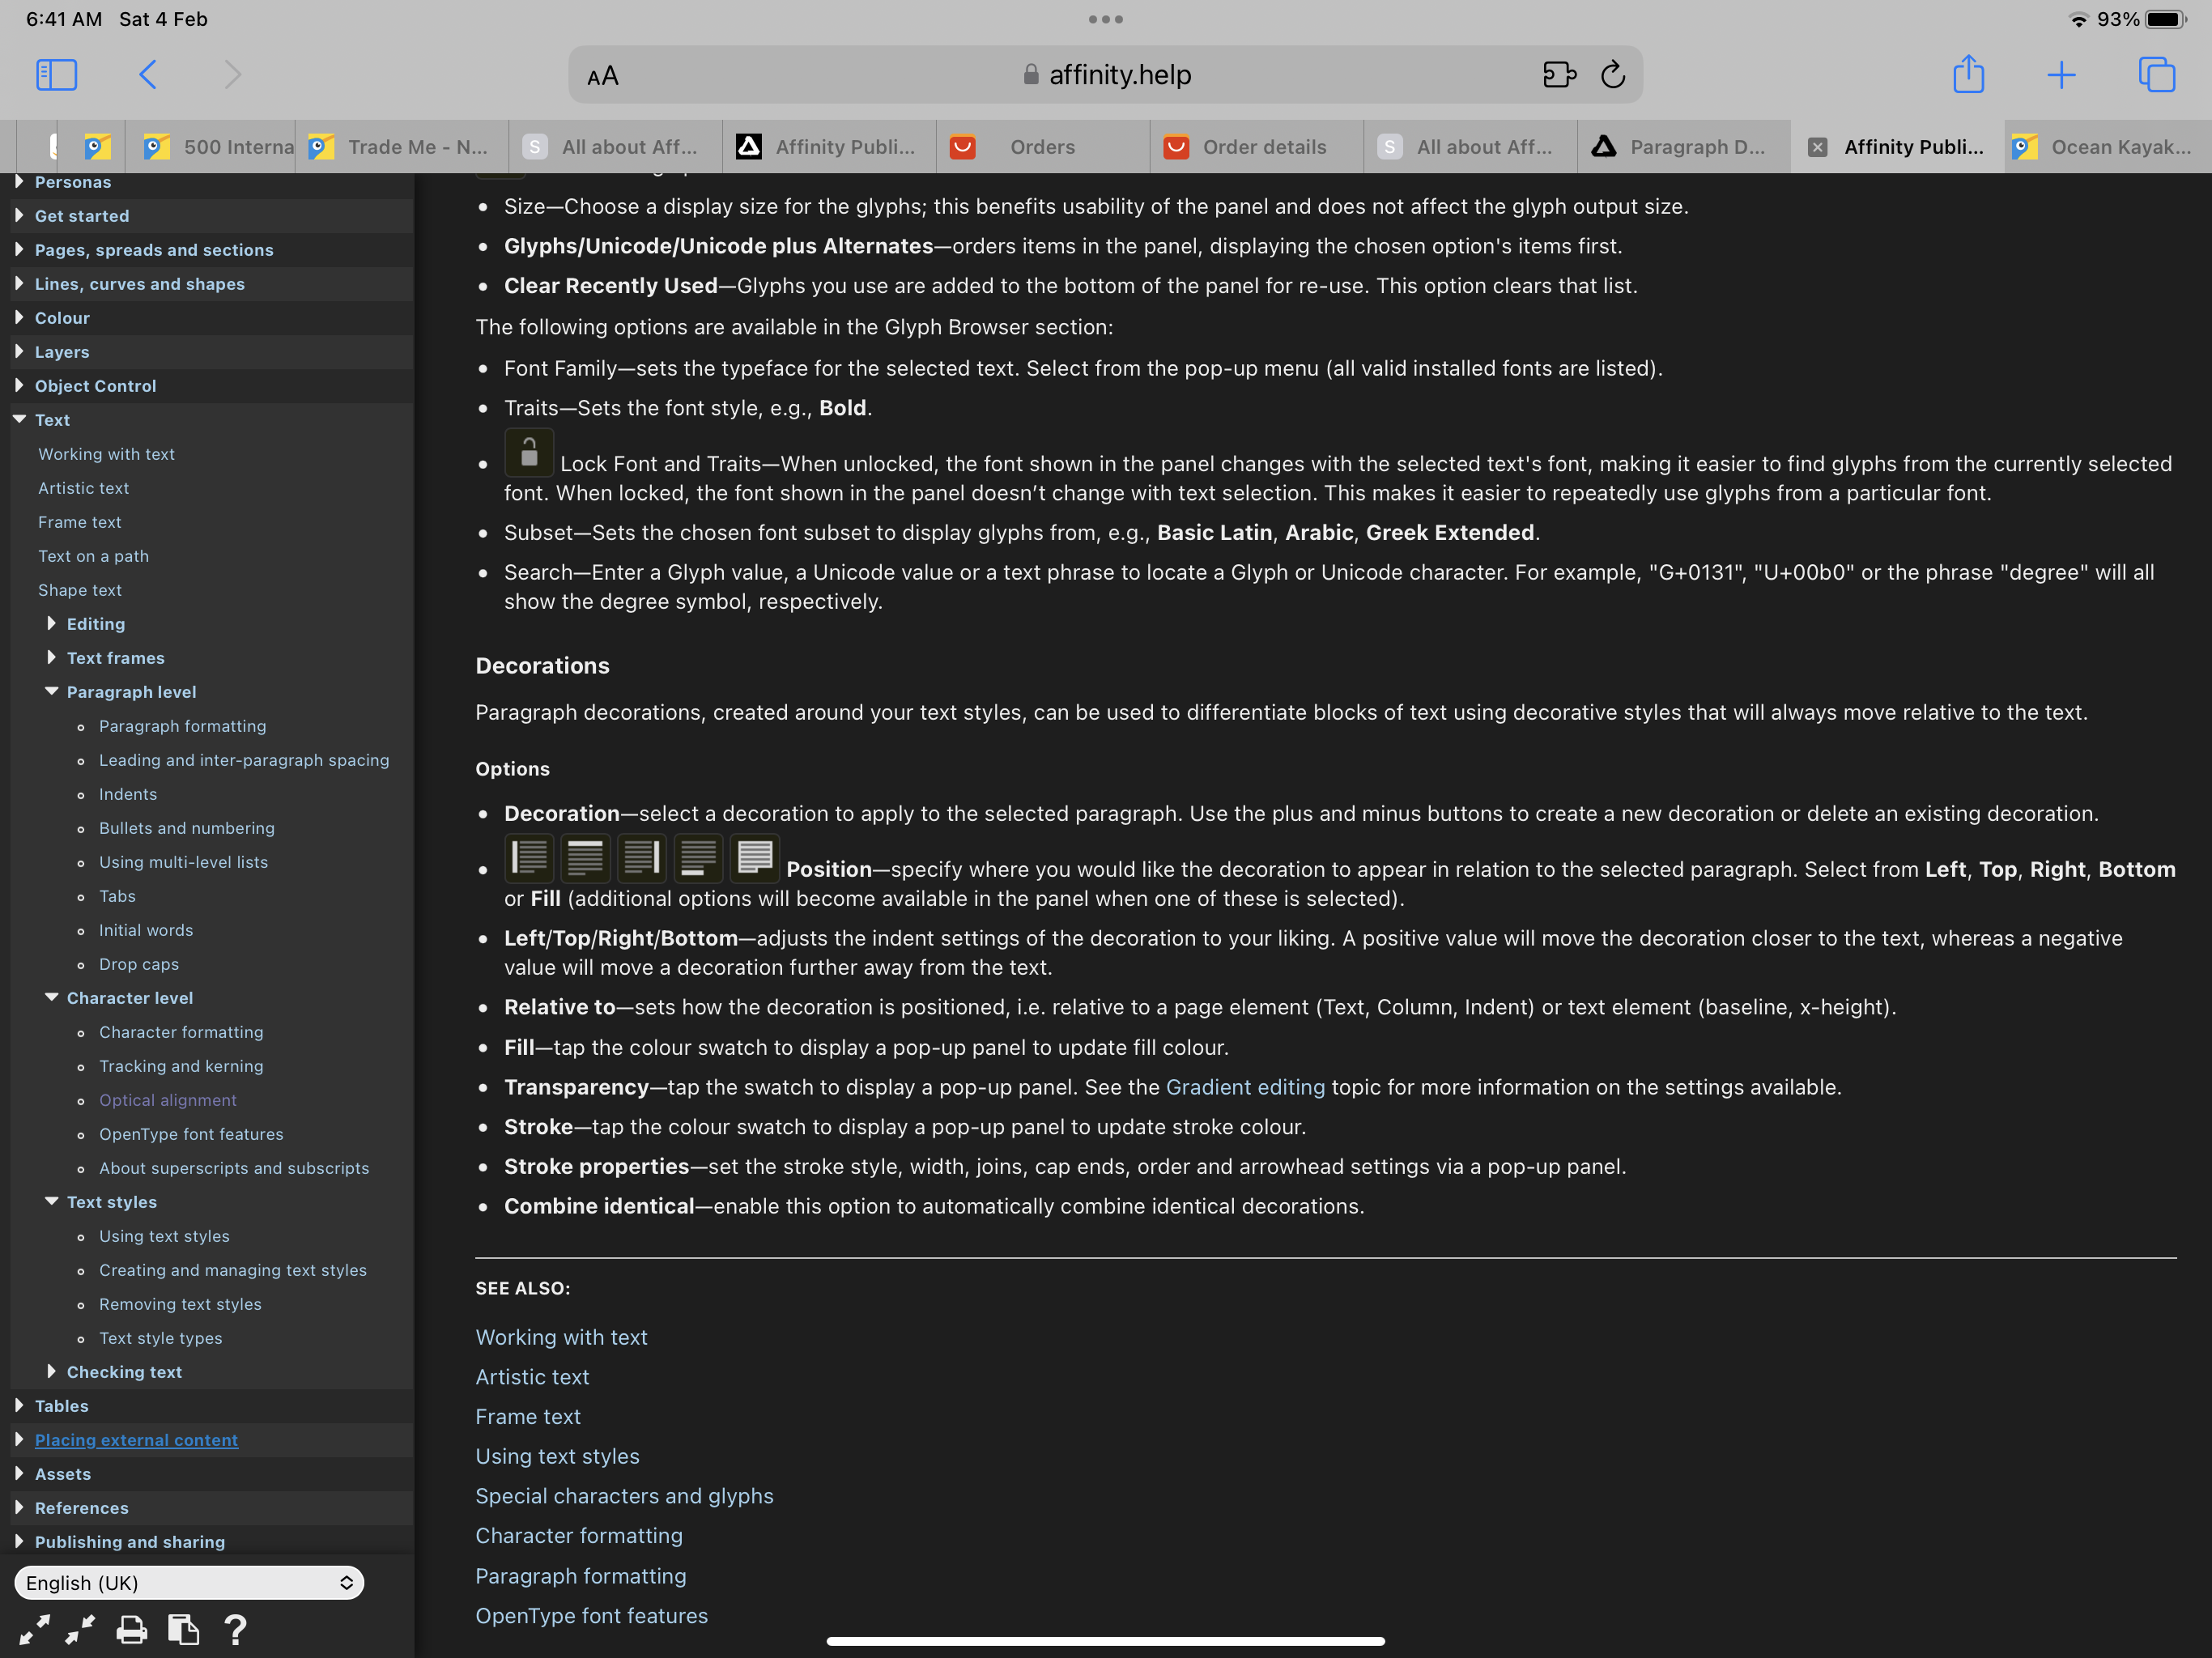Toggle the Safari sidebar icon
Screen dimensions: 2212x1658
click(x=56, y=75)
